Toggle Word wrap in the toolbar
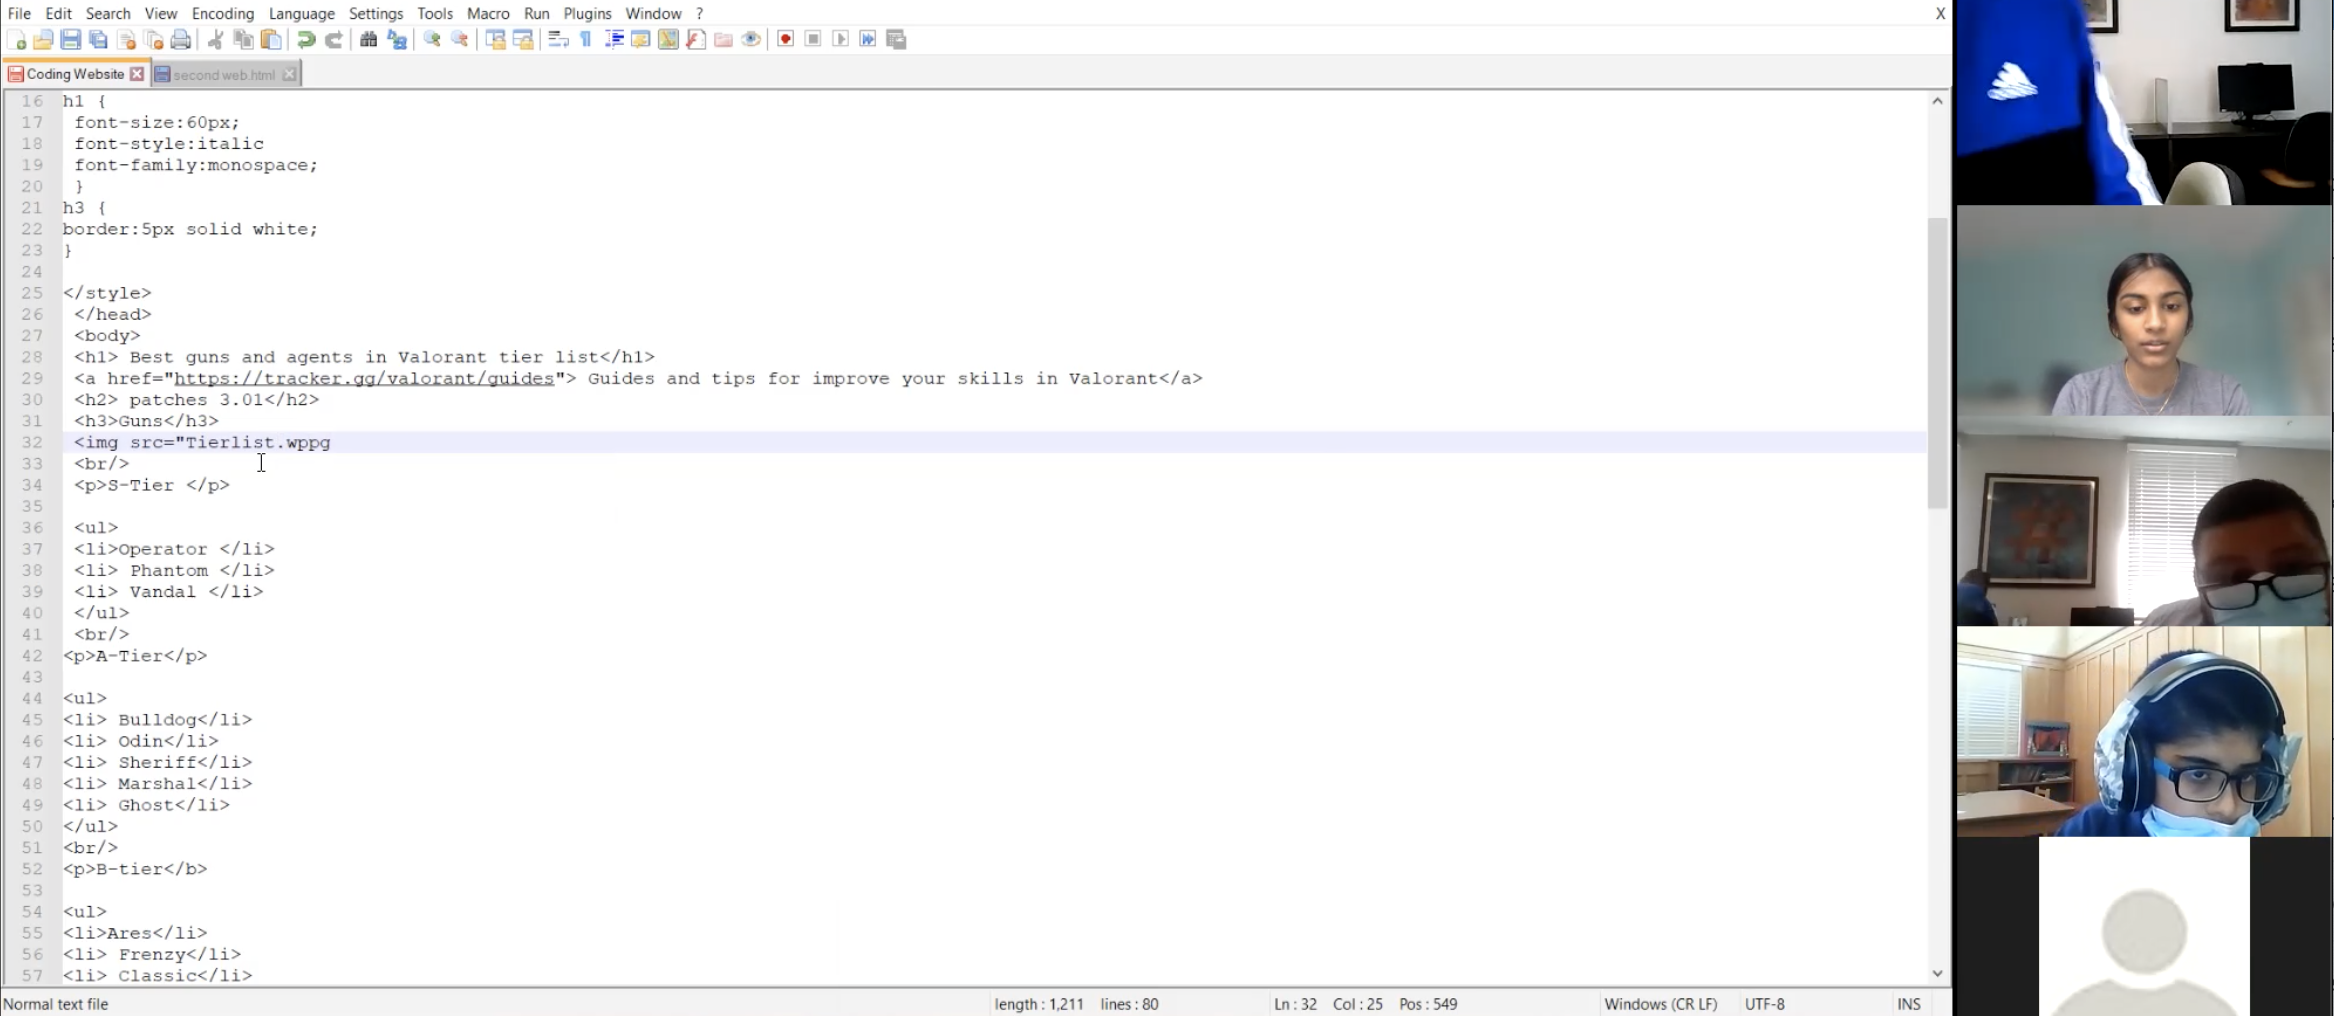 tap(558, 39)
